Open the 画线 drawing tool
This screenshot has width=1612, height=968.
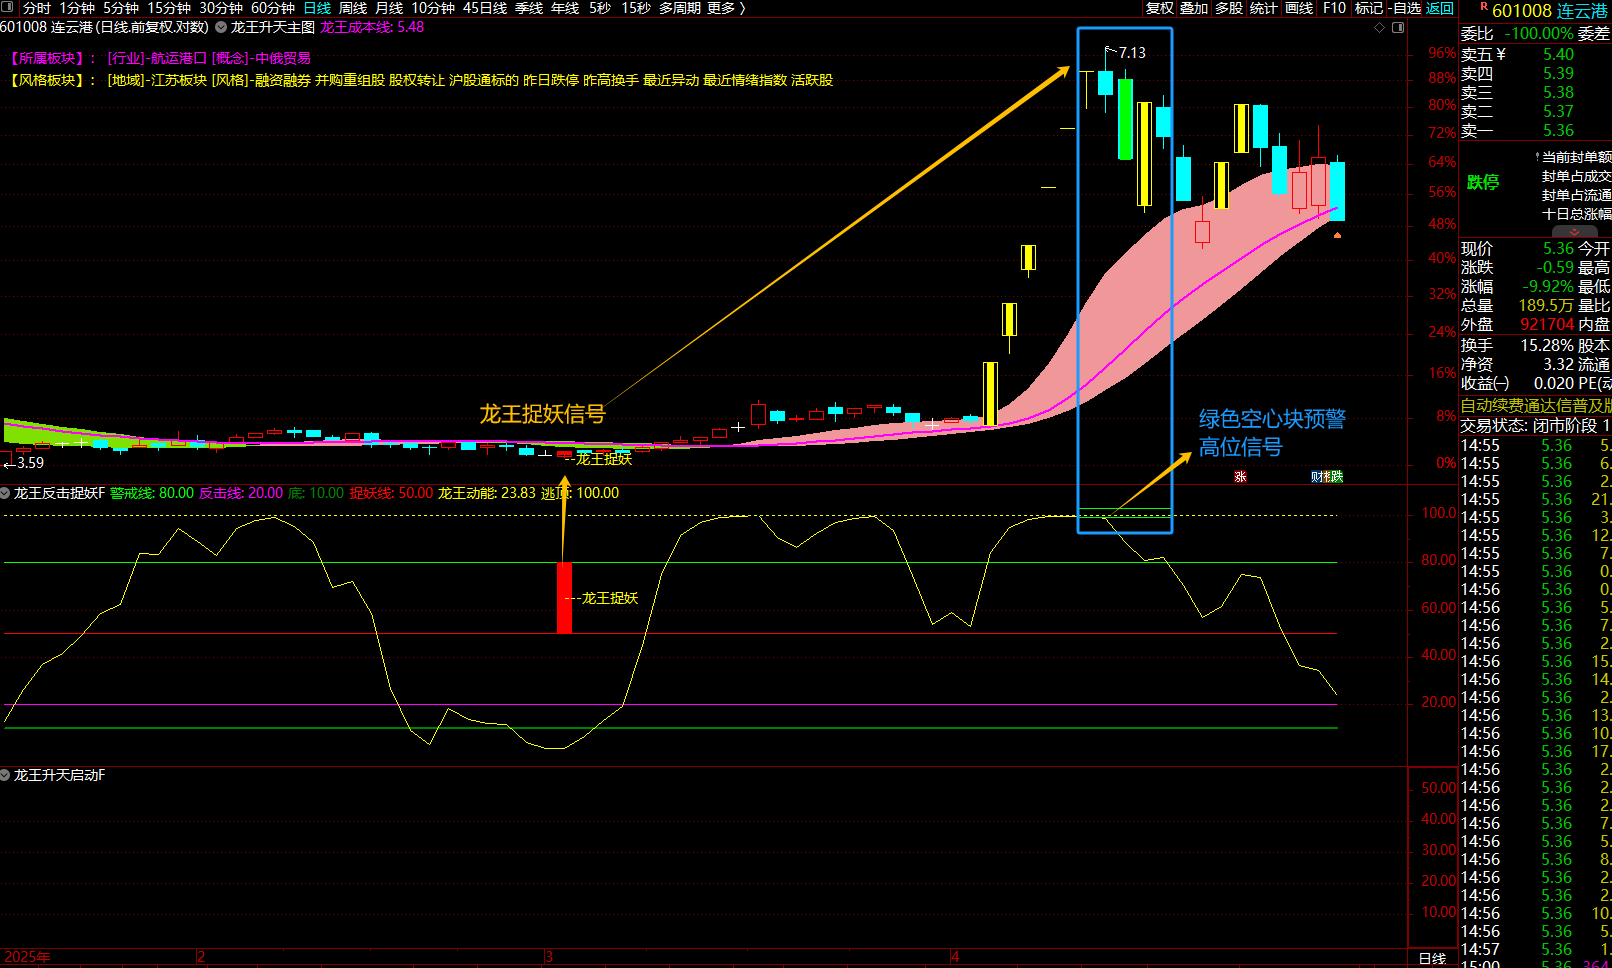coord(1299,8)
